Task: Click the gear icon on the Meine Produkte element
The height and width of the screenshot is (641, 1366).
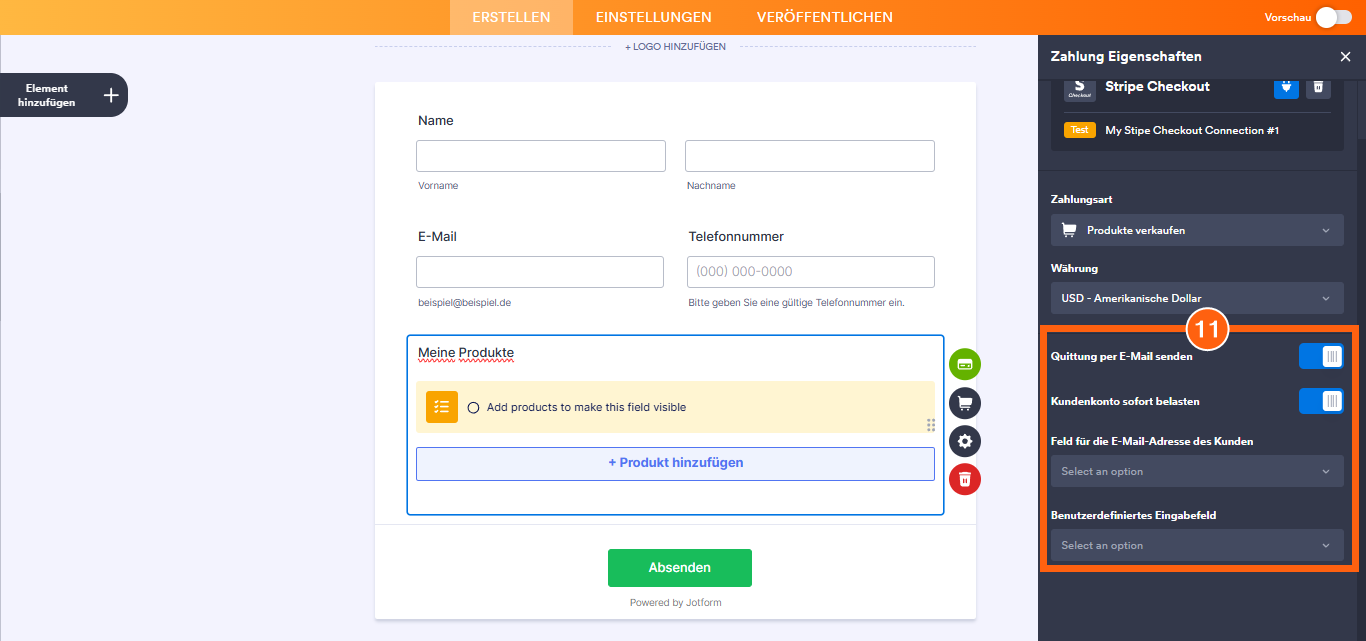Action: (964, 440)
